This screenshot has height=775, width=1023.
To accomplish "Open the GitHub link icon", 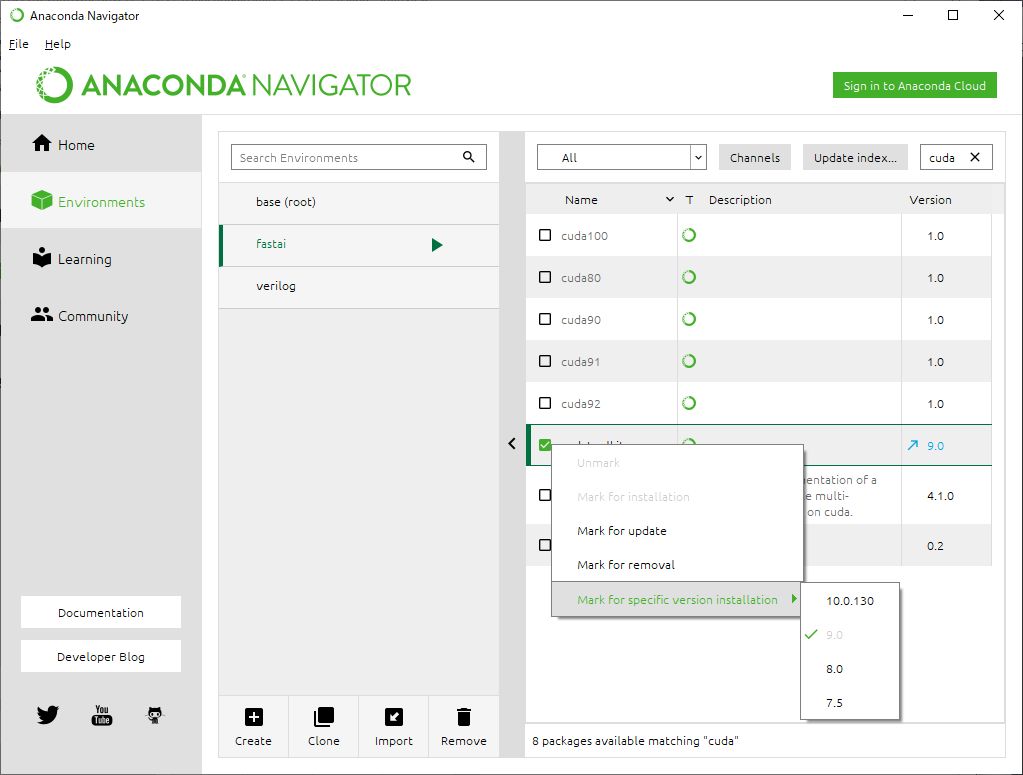I will (155, 715).
